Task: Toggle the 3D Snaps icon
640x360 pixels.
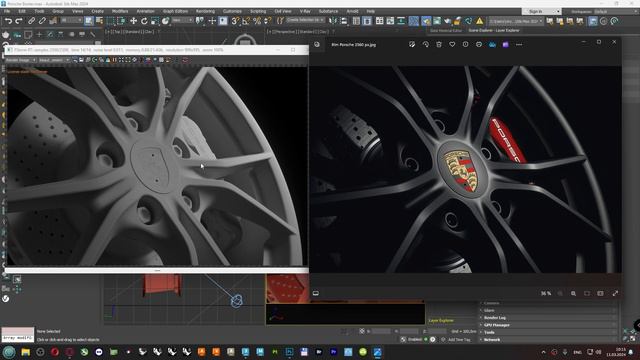Action: point(236,21)
